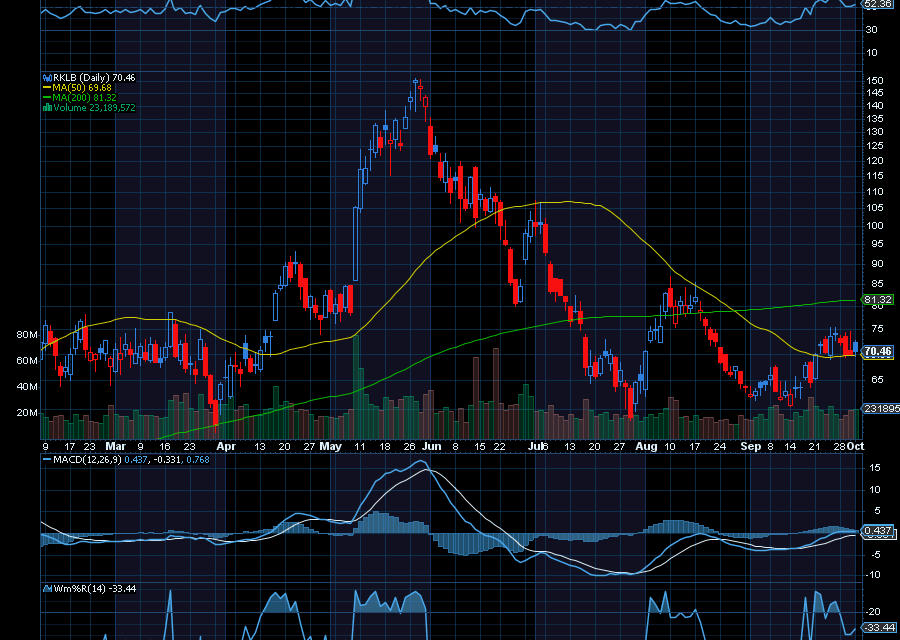Select the RKLB (Daily) 70.46 legend label
The image size is (900, 640).
pyautogui.click(x=94, y=77)
